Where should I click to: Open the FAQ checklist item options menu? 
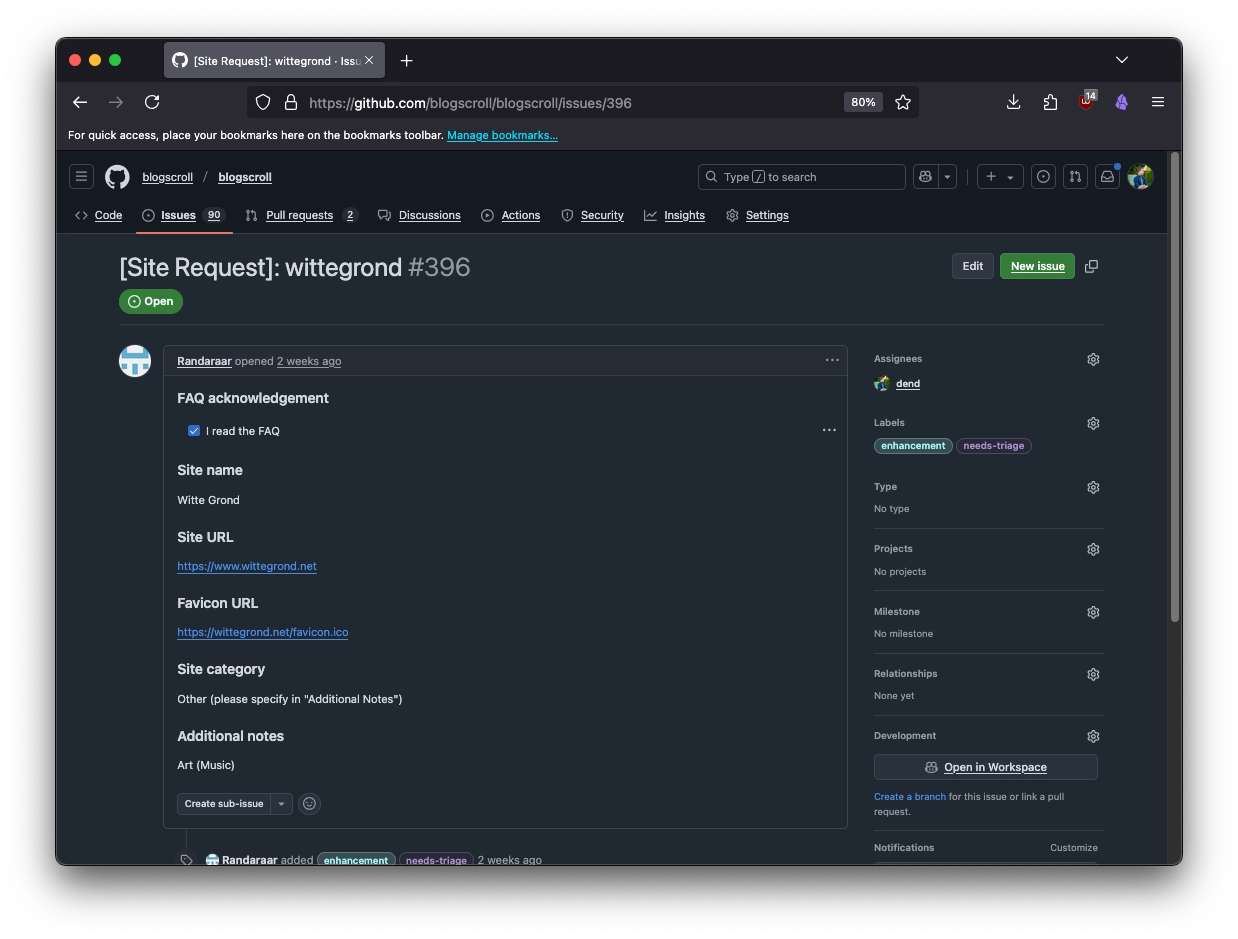(829, 430)
